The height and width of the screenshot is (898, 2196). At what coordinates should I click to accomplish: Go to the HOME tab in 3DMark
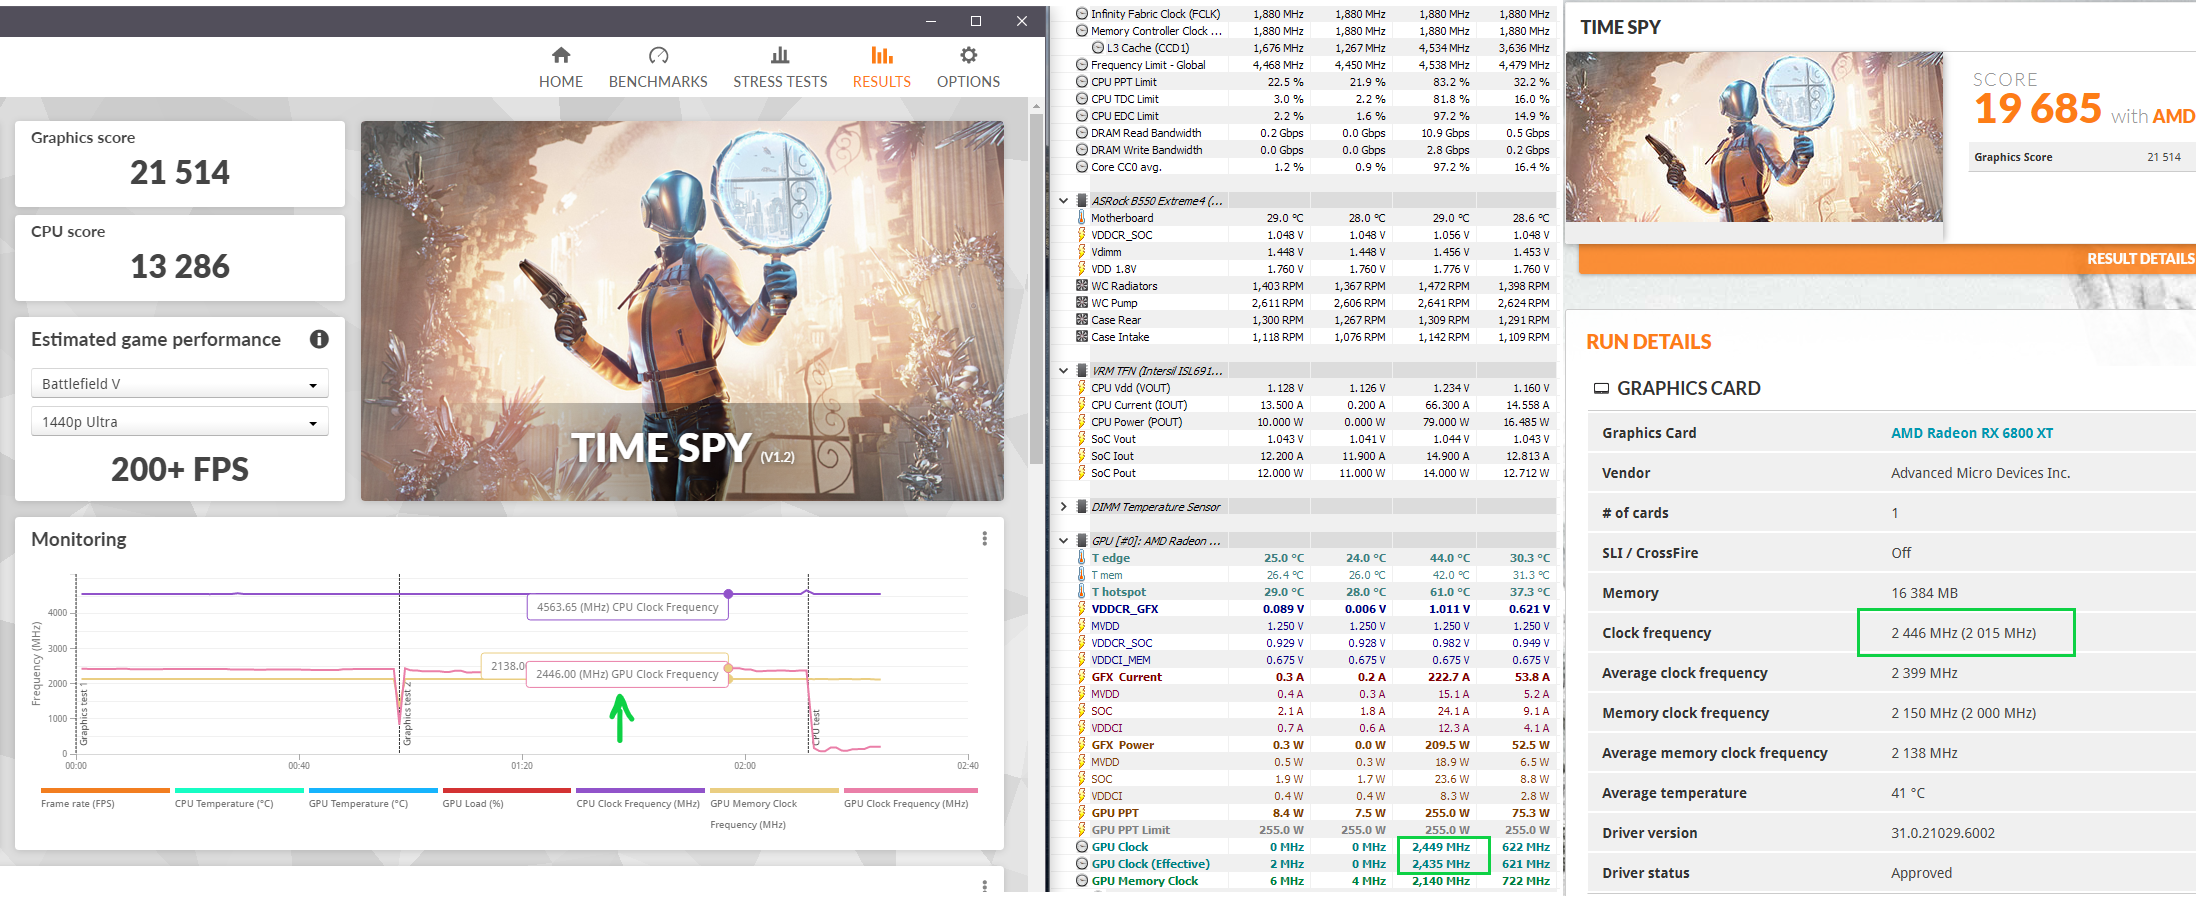coord(561,67)
